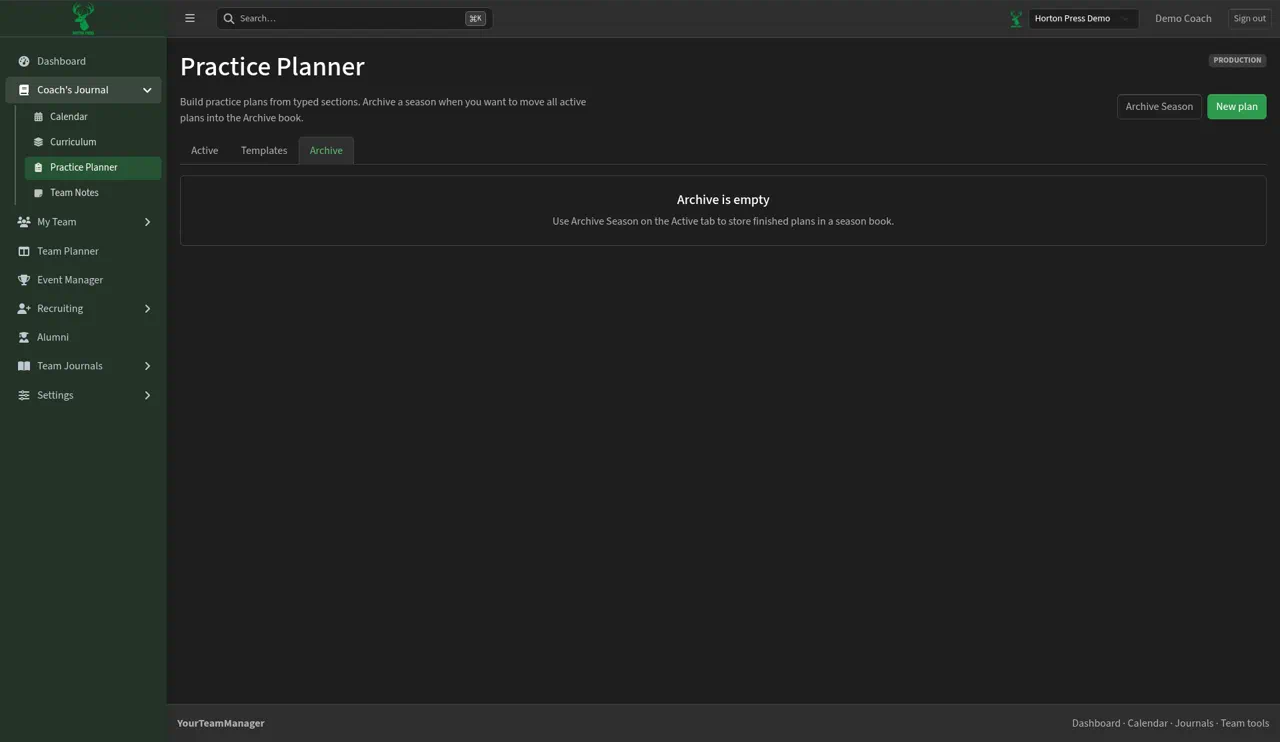Viewport: 1280px width, 742px height.
Task: Click the Team Notes note icon
Action: tap(39, 193)
